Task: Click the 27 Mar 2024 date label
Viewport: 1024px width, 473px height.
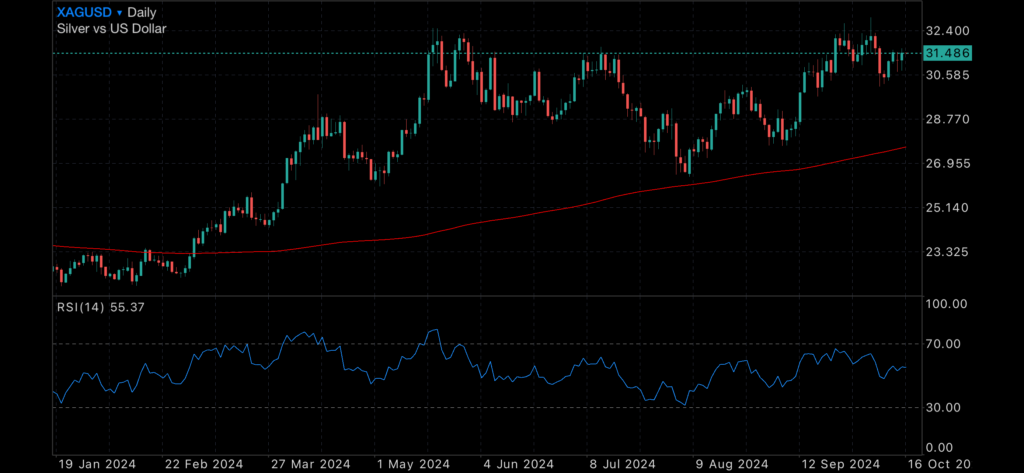Action: pos(309,464)
